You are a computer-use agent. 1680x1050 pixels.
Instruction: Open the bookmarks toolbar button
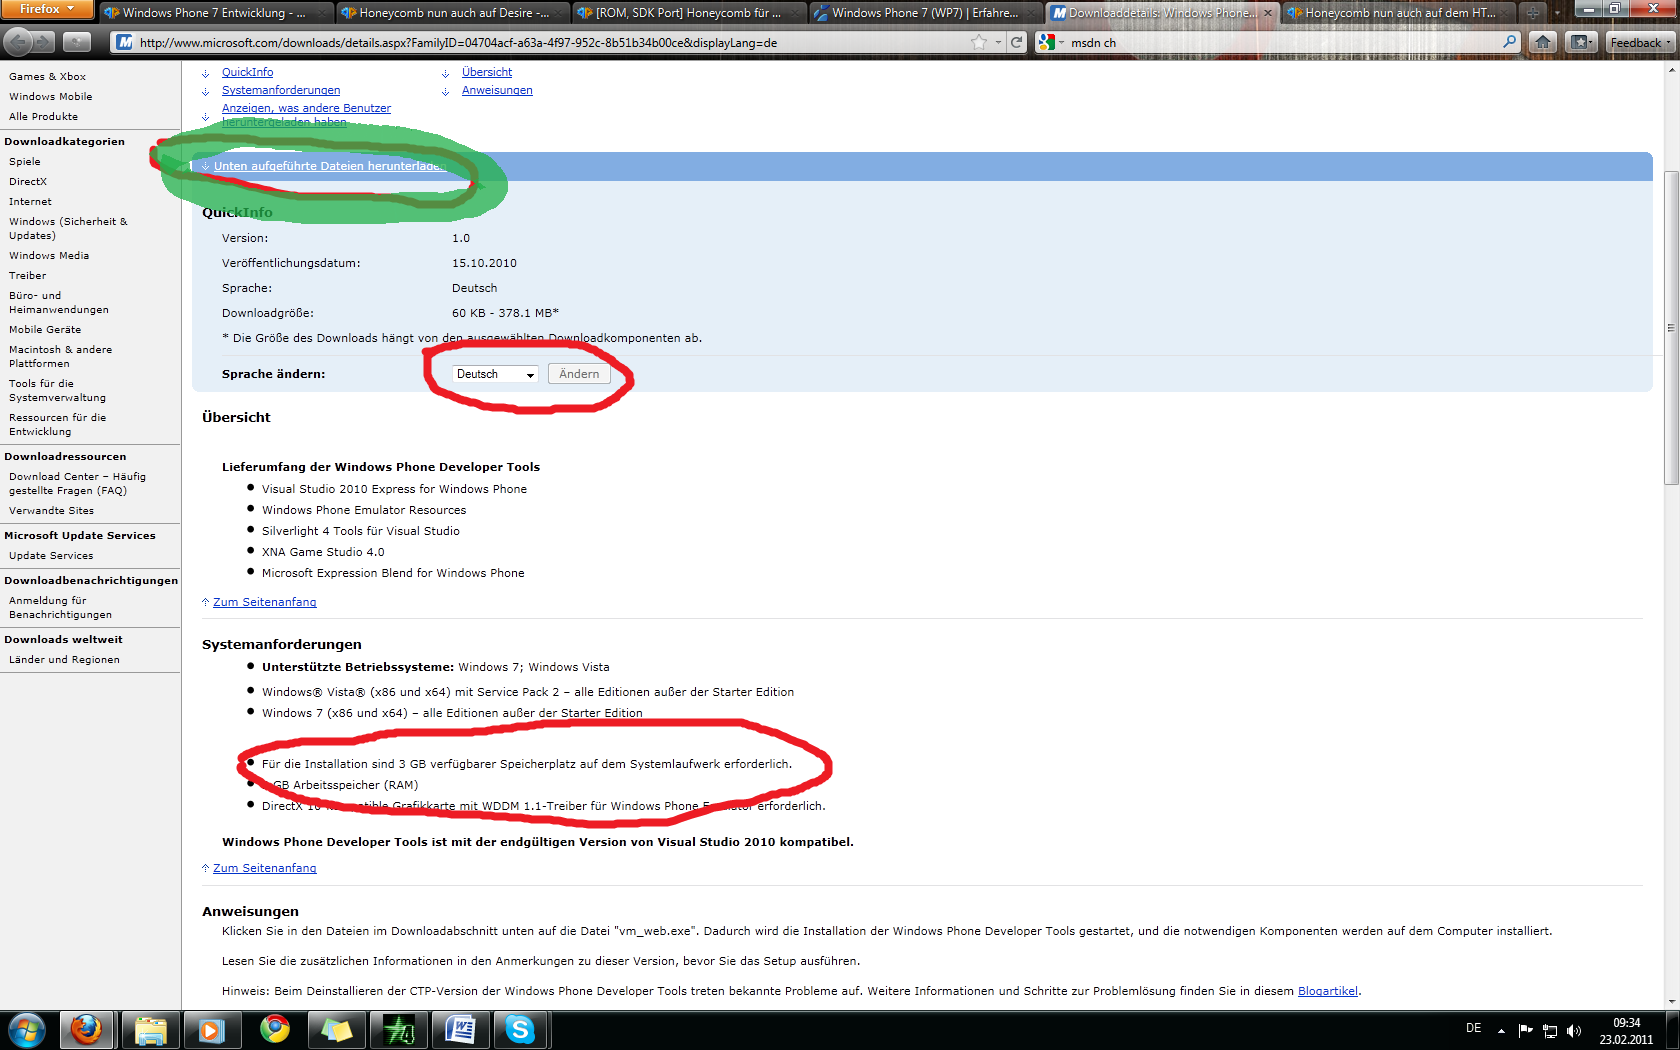coord(1581,42)
